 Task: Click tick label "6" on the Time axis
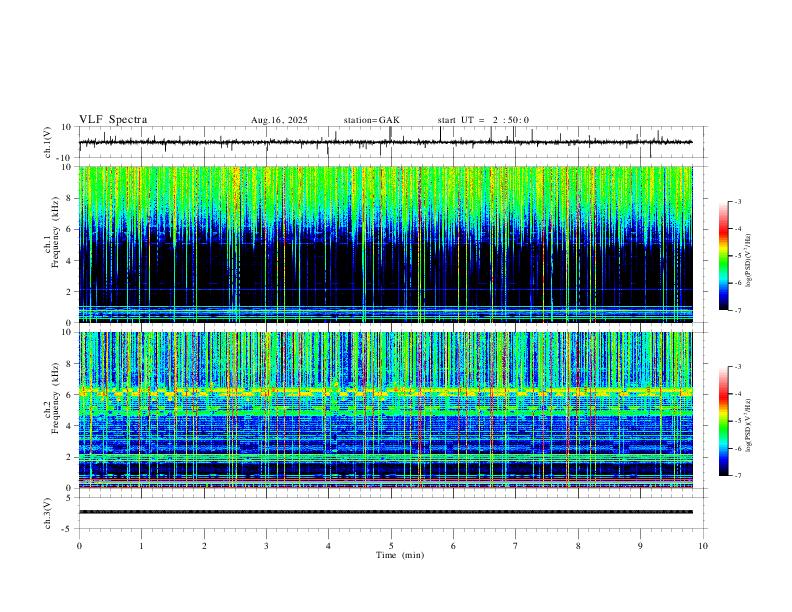[453, 546]
